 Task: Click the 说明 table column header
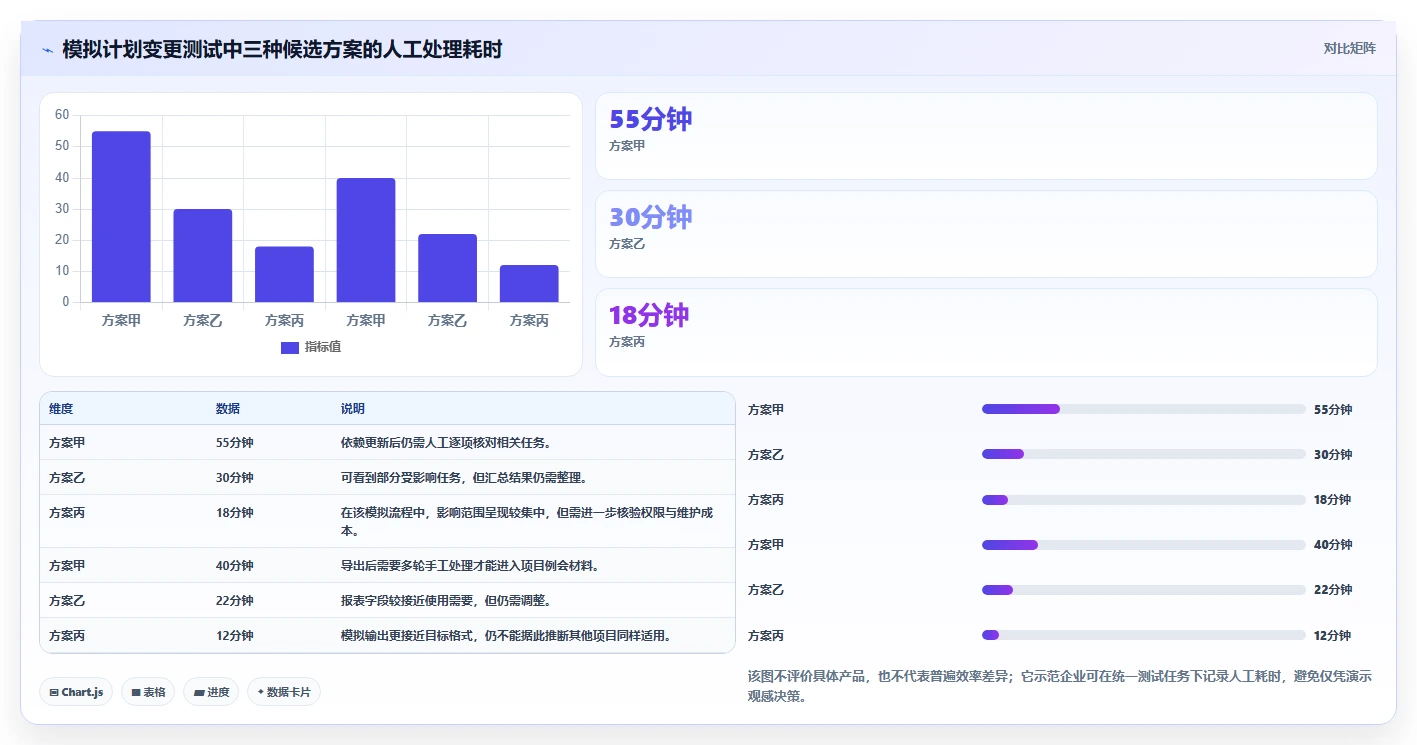(x=353, y=409)
